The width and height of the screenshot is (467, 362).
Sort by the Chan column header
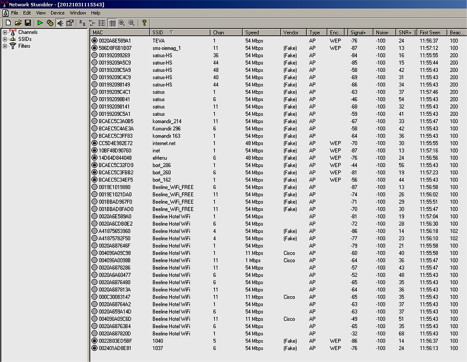(x=226, y=32)
